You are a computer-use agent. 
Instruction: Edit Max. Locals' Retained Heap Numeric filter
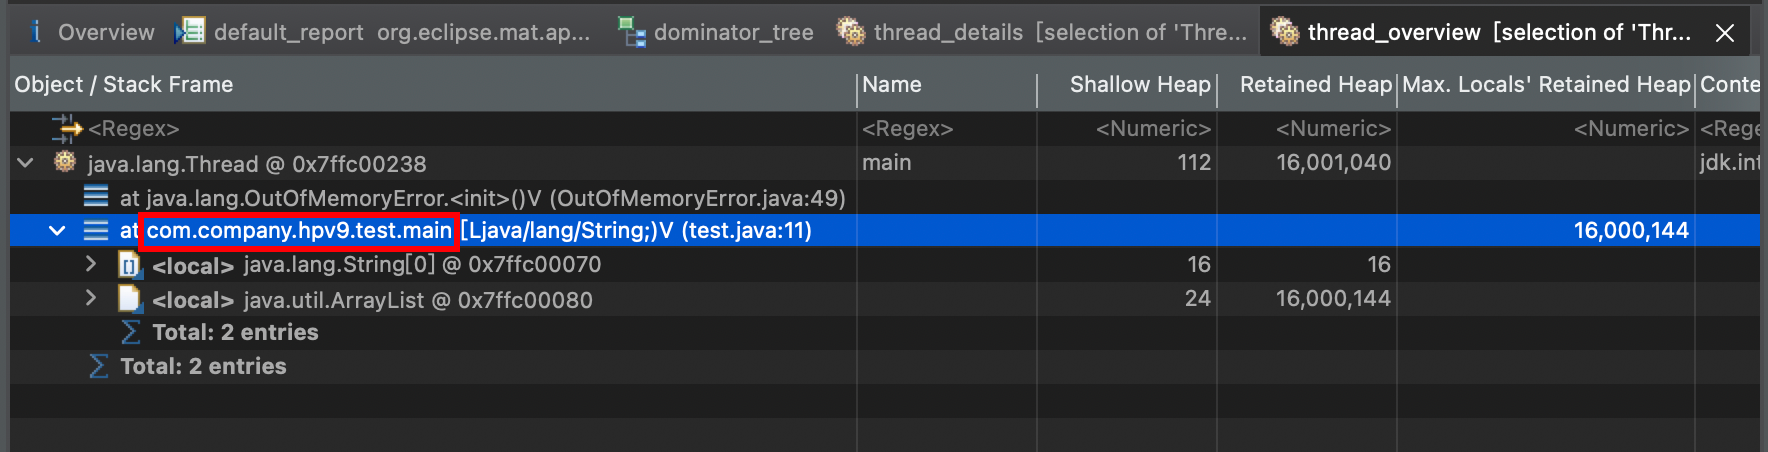click(x=1632, y=129)
